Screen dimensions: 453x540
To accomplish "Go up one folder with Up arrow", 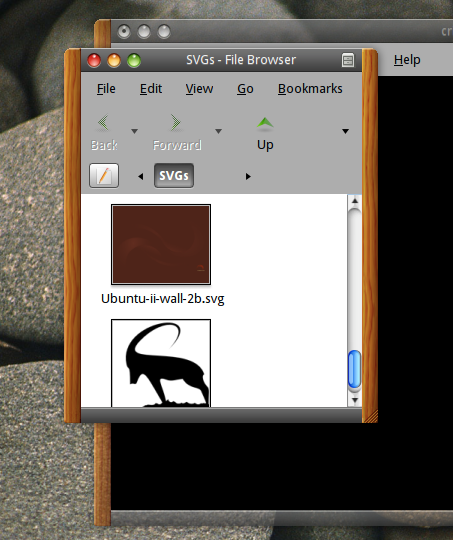I will click(265, 124).
